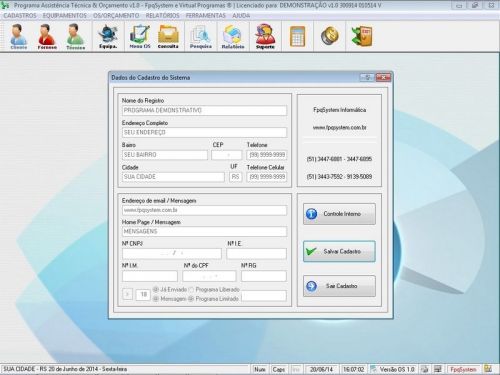Viewport: 500px width, 375px height.
Task: Open the CADASTROS menu
Action: pos(20,16)
